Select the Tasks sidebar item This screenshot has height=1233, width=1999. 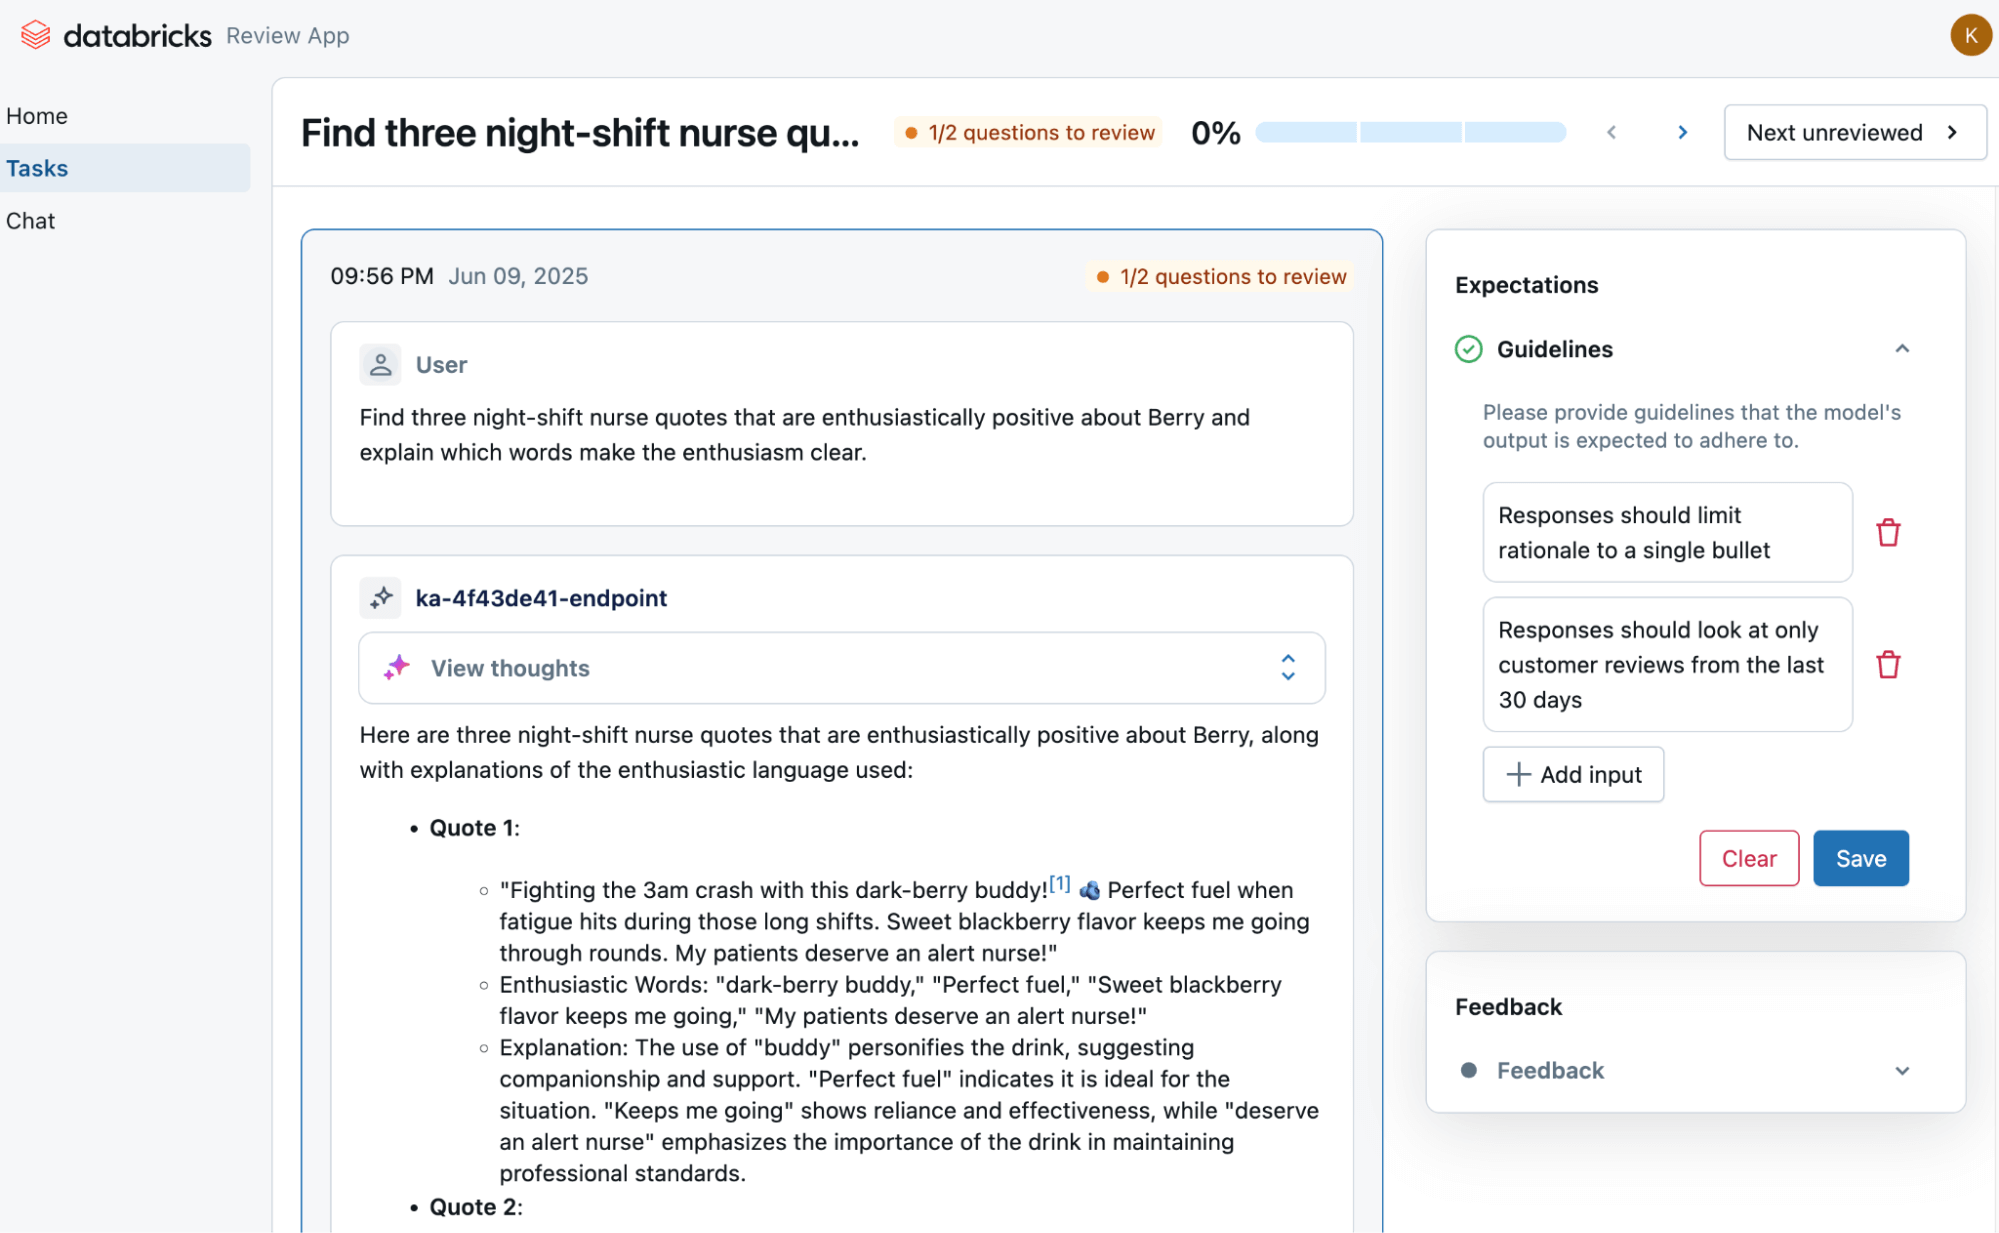point(37,168)
